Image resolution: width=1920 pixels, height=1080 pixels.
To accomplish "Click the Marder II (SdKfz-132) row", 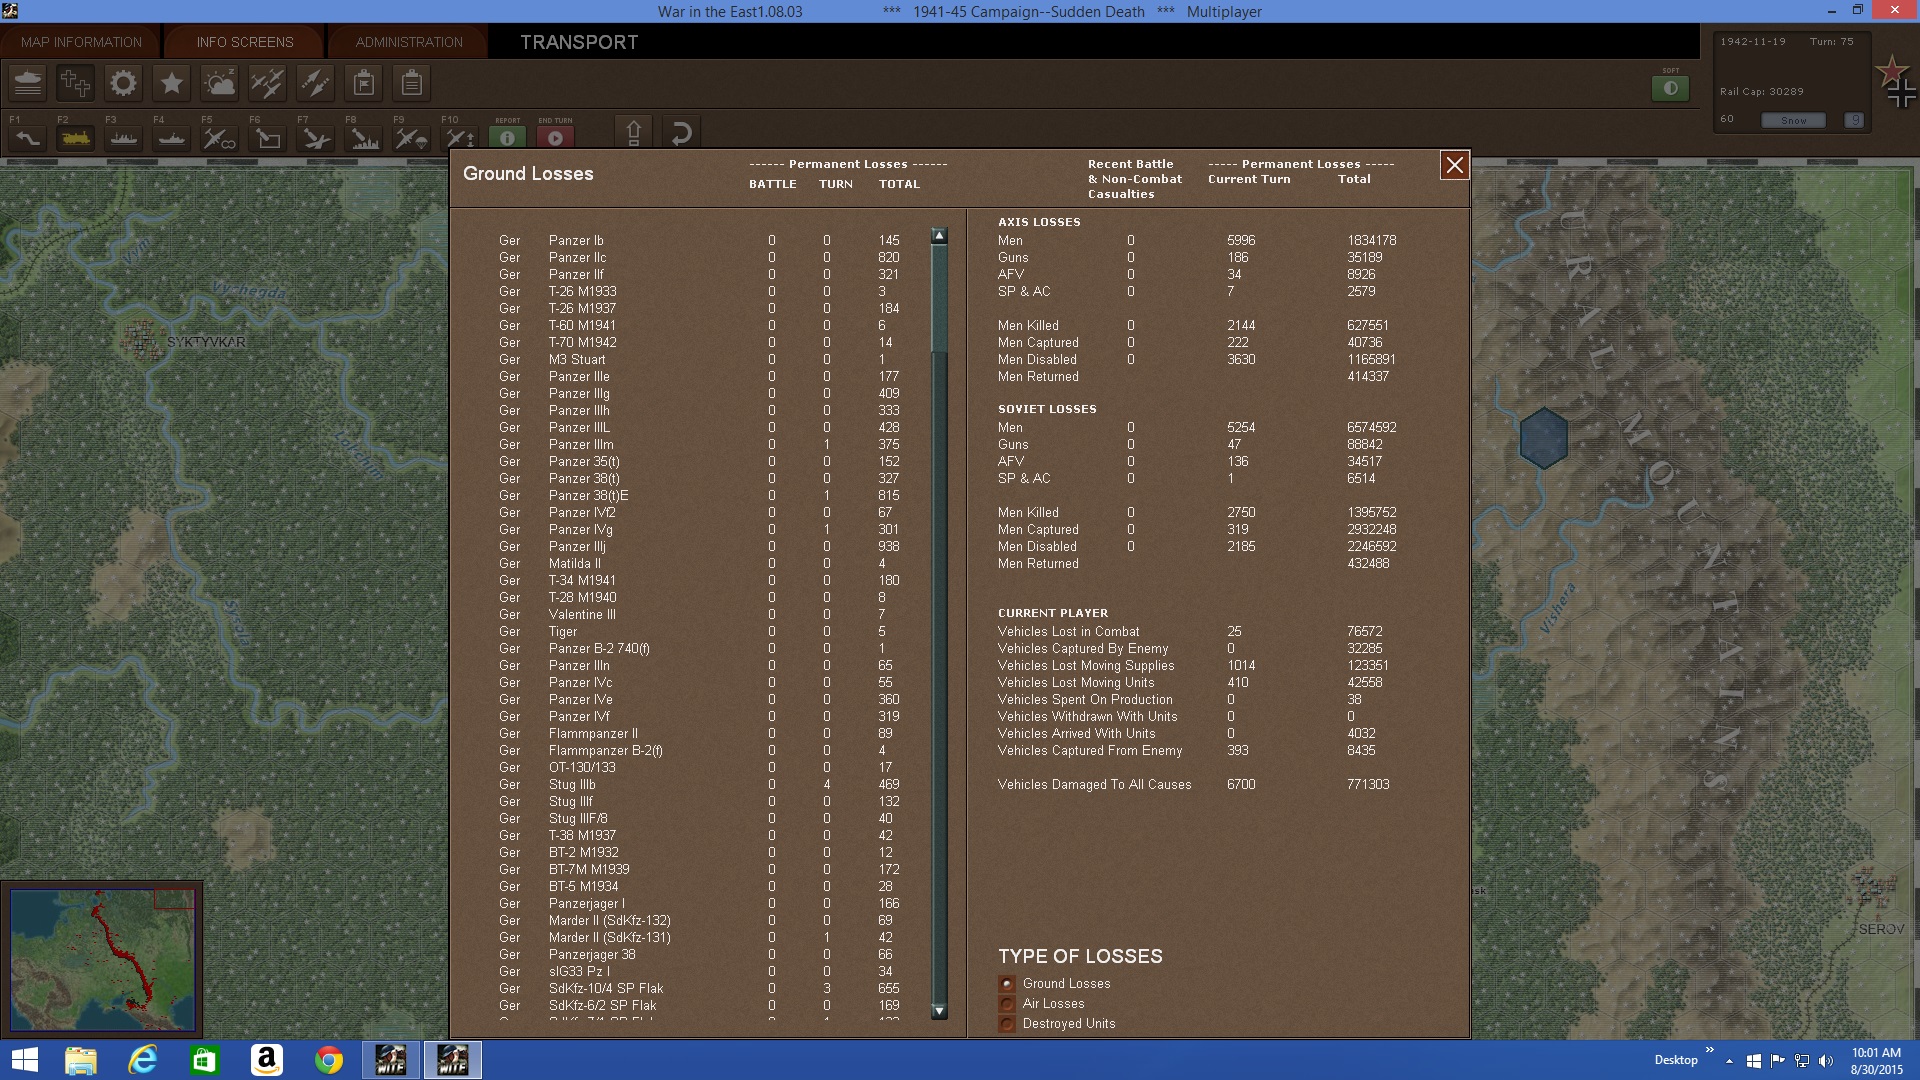I will click(x=700, y=920).
